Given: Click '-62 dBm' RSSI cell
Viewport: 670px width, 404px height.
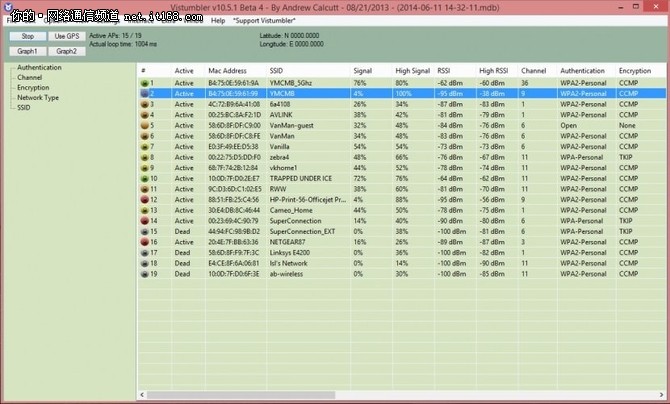Looking at the screenshot, I should [450, 83].
